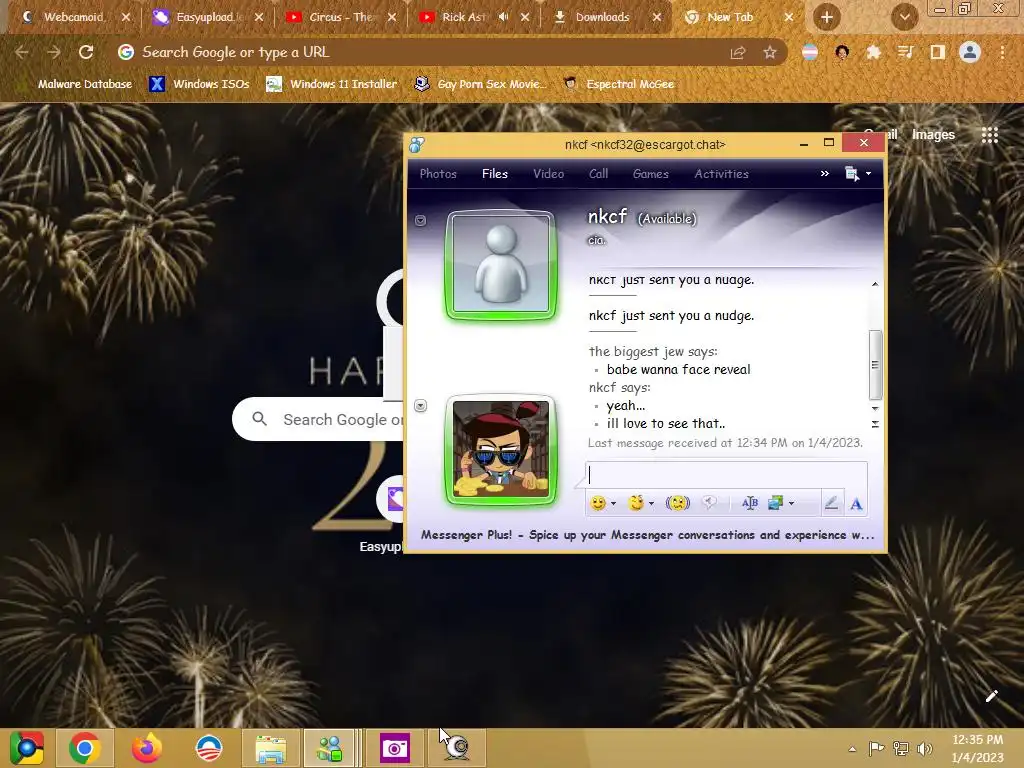Click the chat history scrollbar thumb

(x=875, y=364)
